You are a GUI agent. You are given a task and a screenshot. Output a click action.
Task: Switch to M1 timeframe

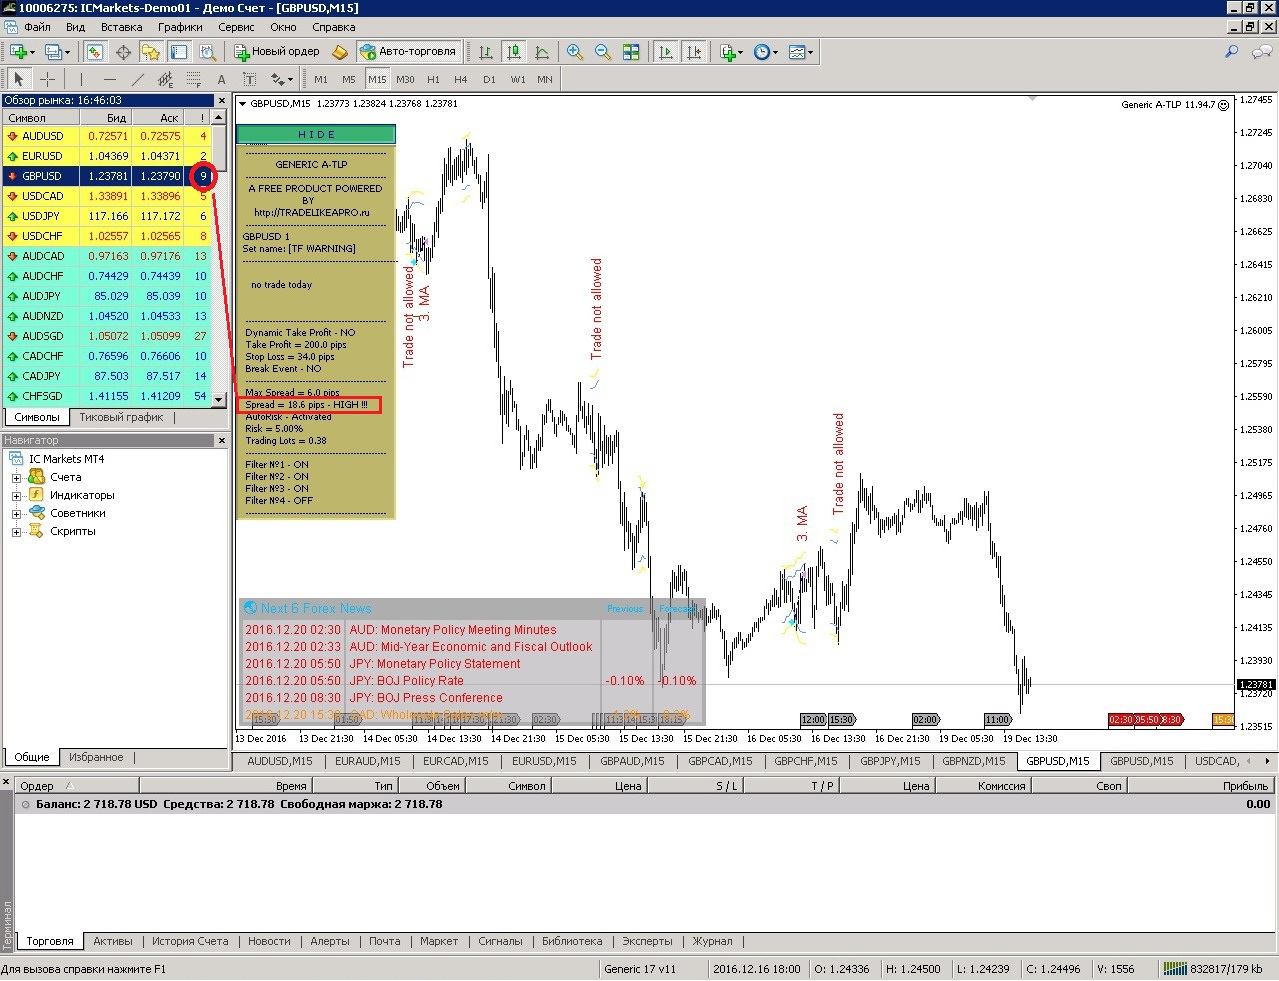point(321,79)
